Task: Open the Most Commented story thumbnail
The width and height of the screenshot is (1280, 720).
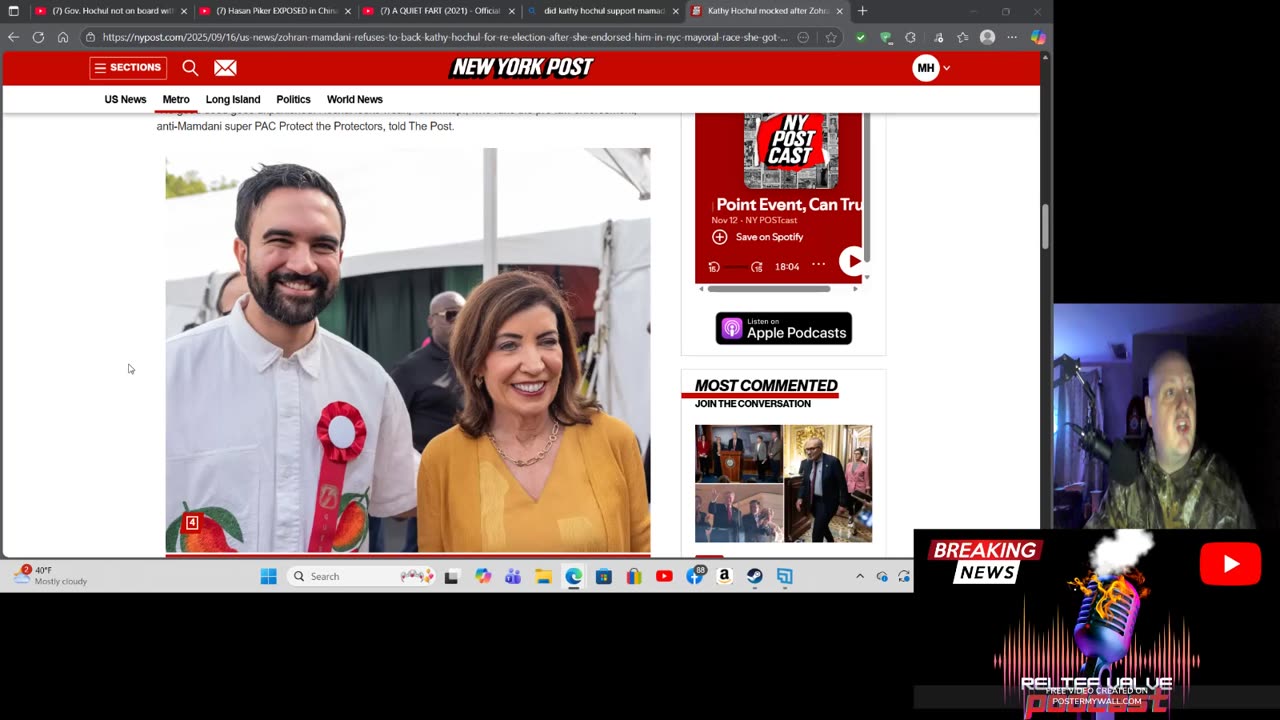Action: tap(783, 484)
